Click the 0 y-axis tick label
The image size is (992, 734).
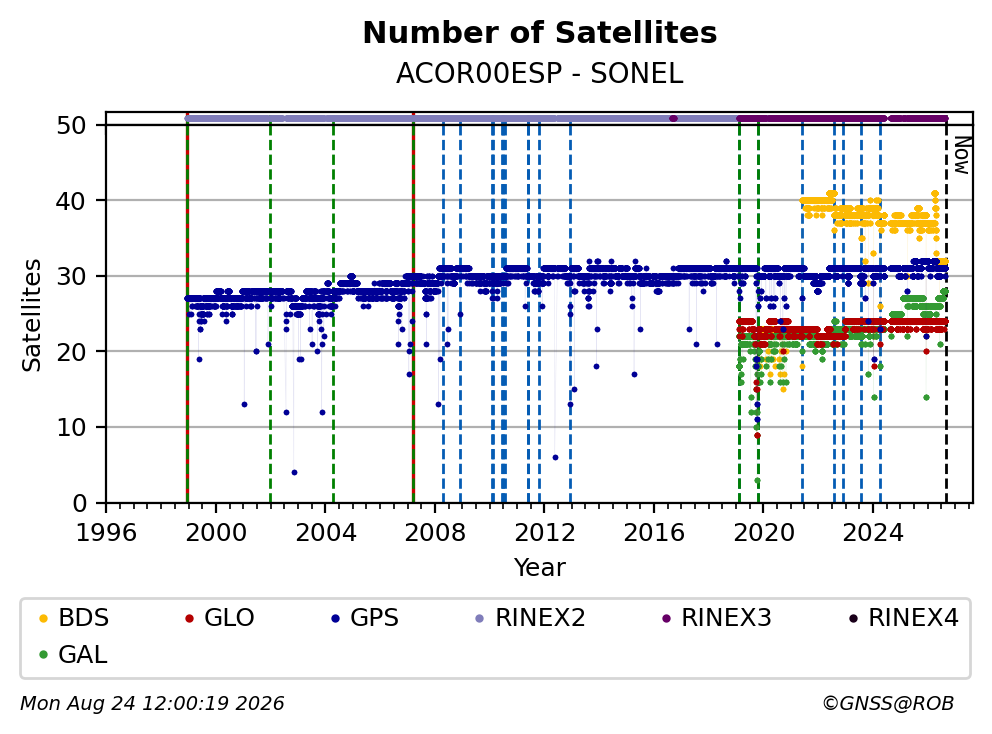(79, 503)
